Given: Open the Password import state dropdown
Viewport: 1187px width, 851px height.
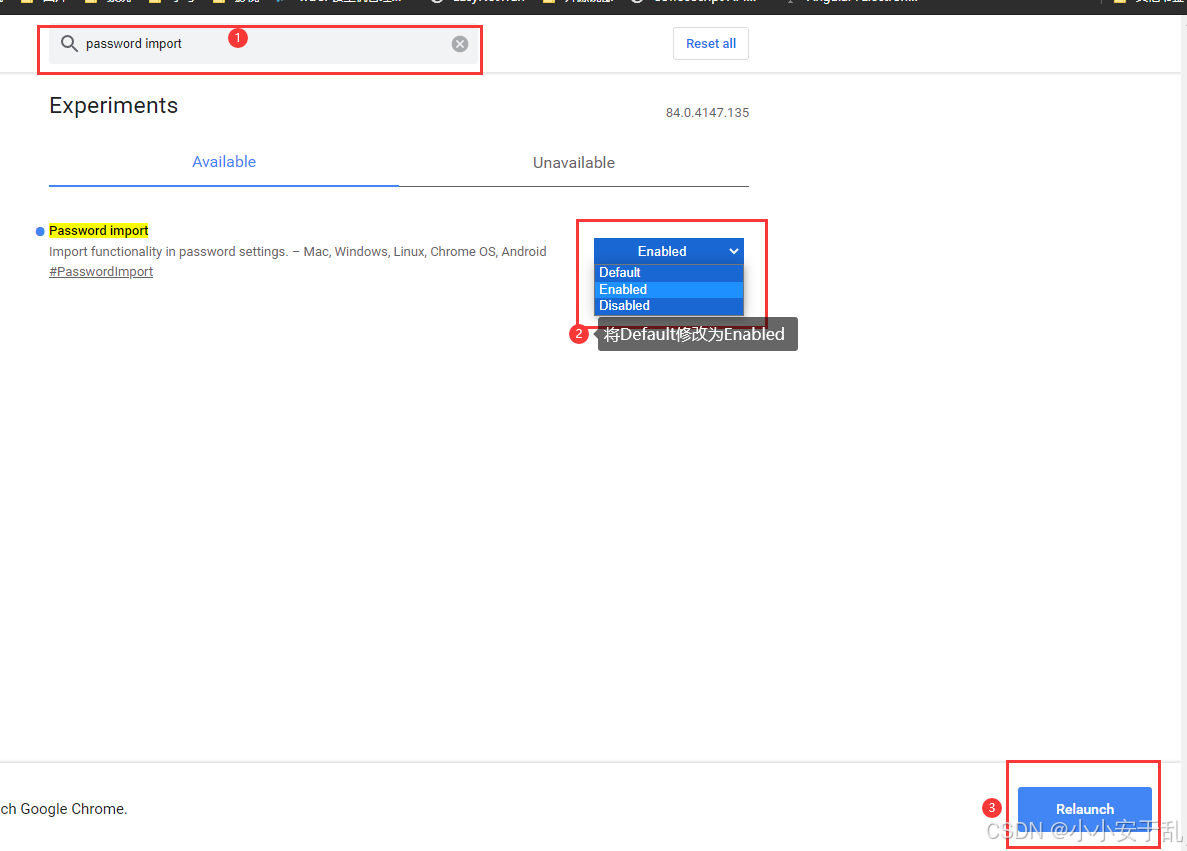Looking at the screenshot, I should click(668, 251).
